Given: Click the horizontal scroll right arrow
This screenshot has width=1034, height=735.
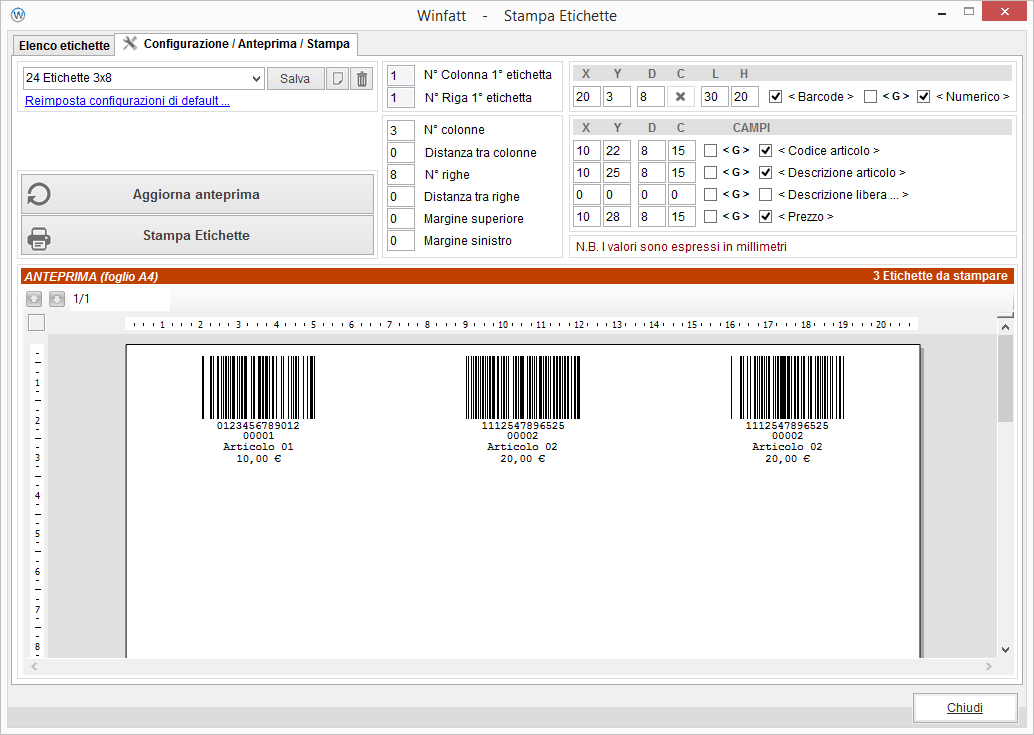Looking at the screenshot, I should [x=988, y=666].
